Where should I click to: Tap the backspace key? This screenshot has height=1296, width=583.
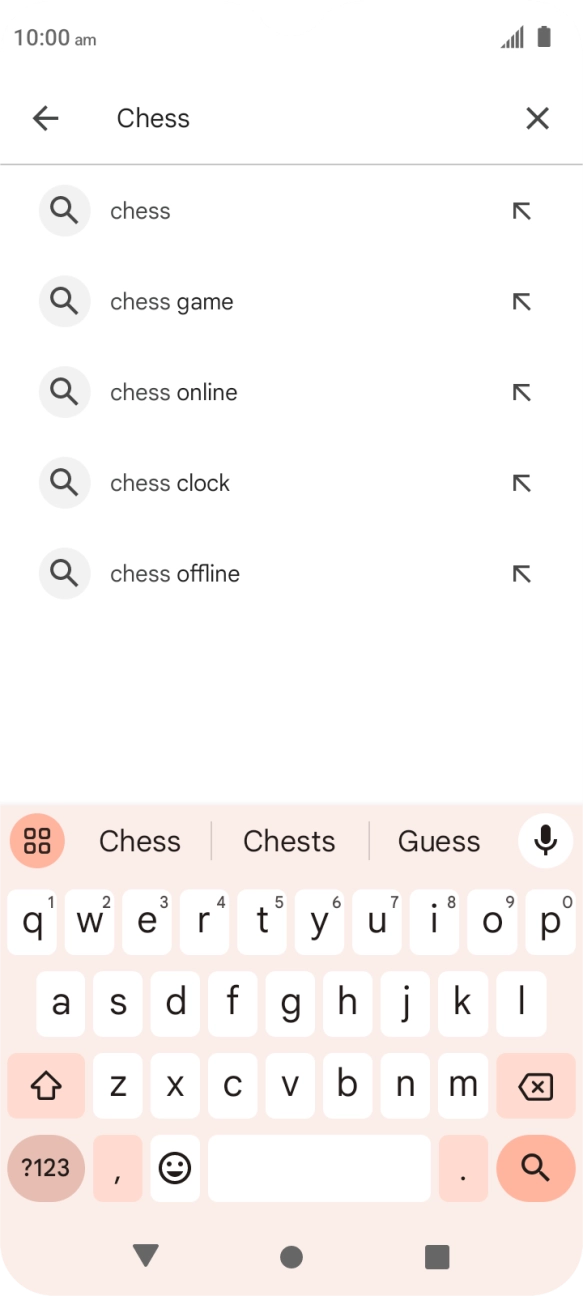coord(535,1085)
